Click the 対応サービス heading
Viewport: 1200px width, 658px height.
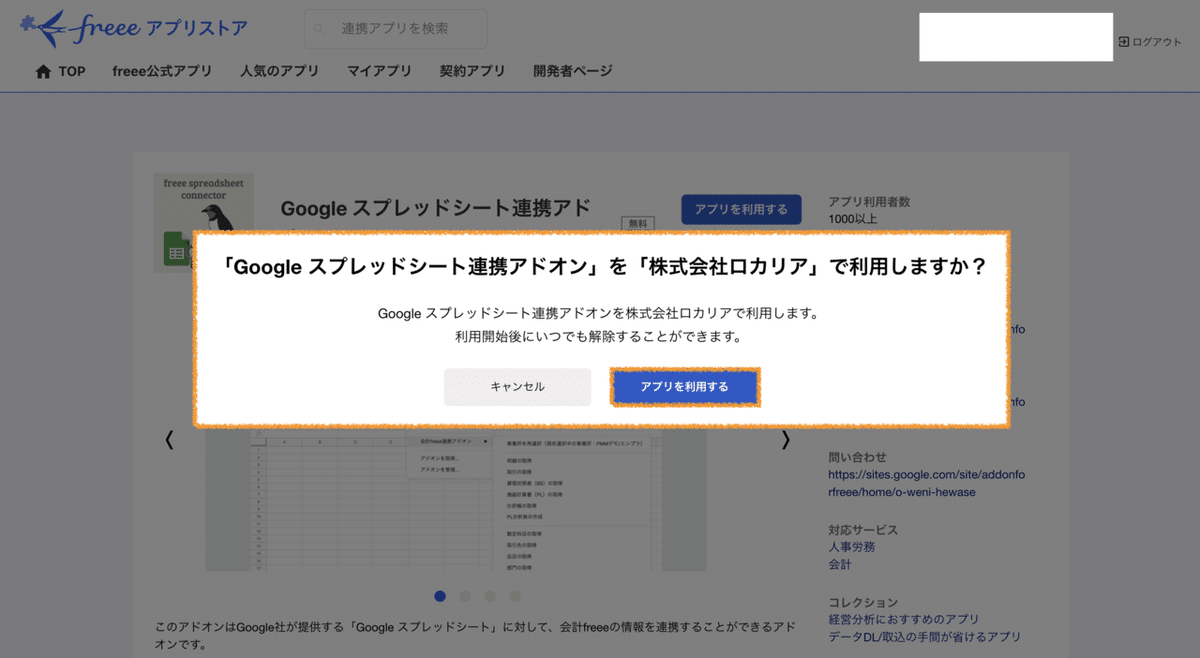coord(863,530)
